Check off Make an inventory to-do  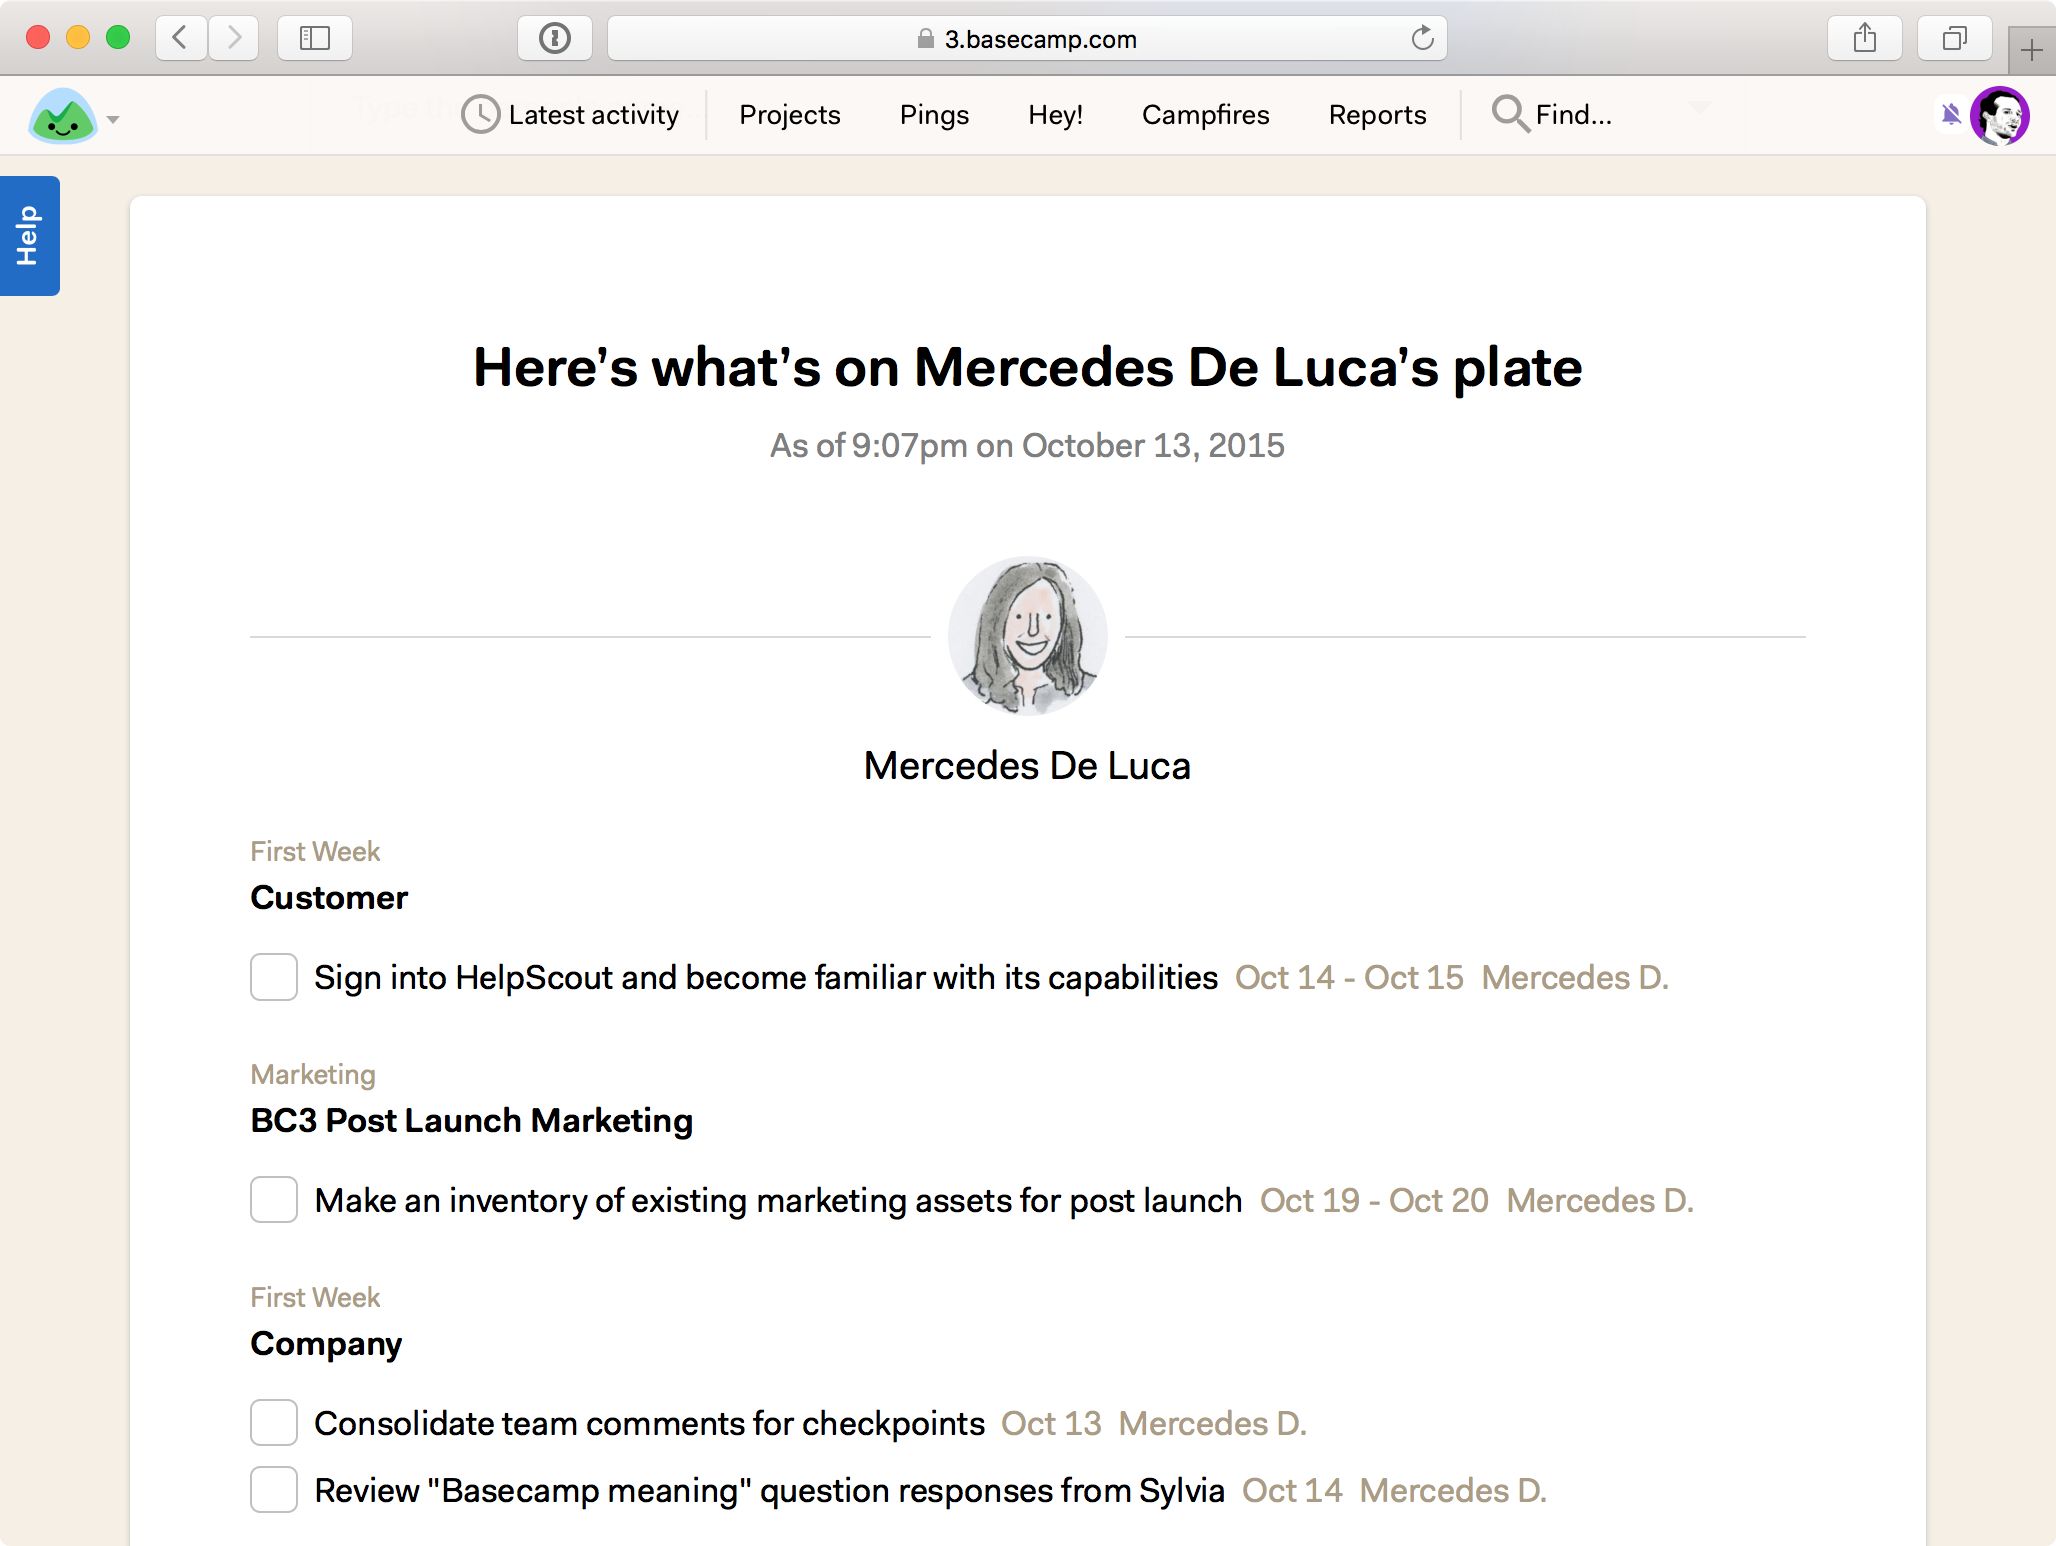pos(274,1200)
